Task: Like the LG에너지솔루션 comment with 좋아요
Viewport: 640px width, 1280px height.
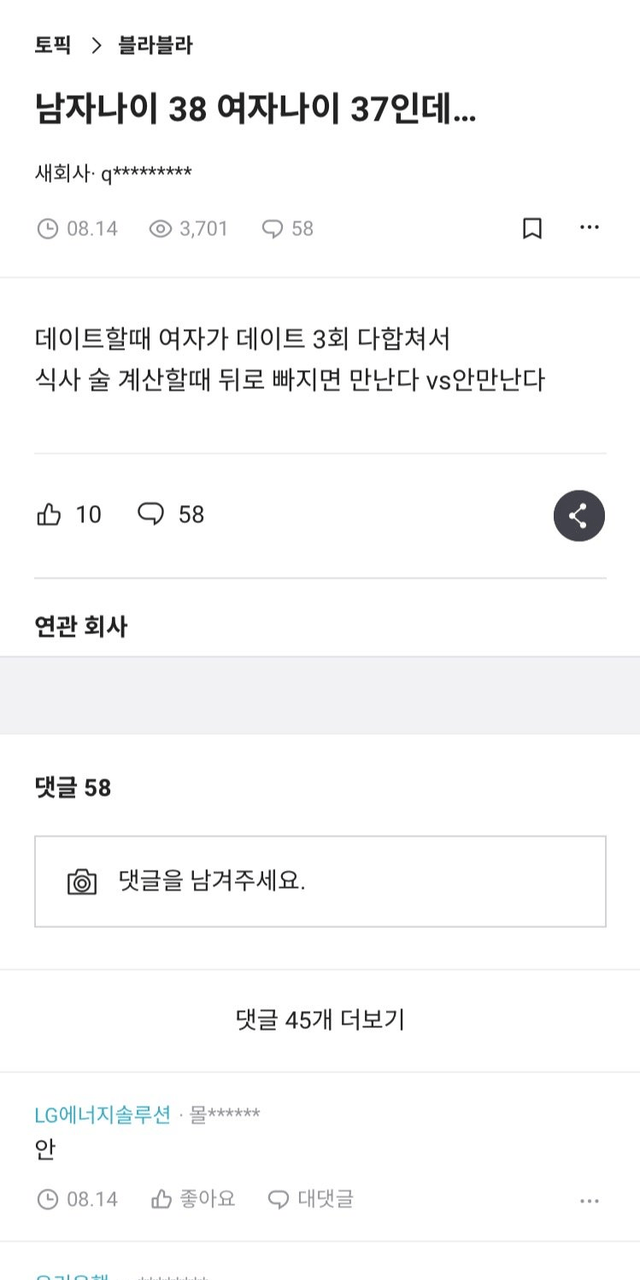Action: (193, 1198)
